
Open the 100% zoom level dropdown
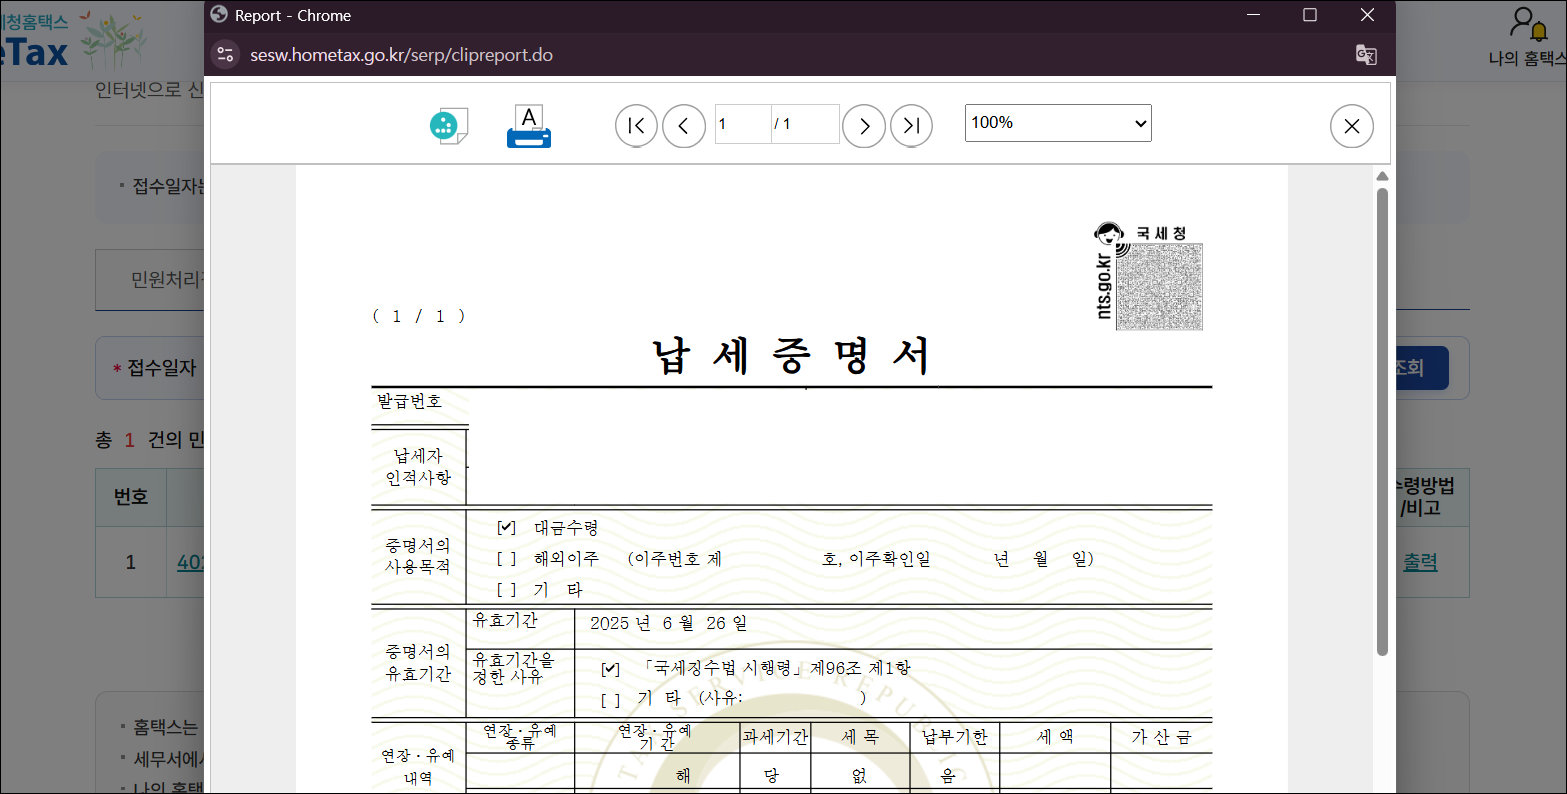(x=1057, y=122)
